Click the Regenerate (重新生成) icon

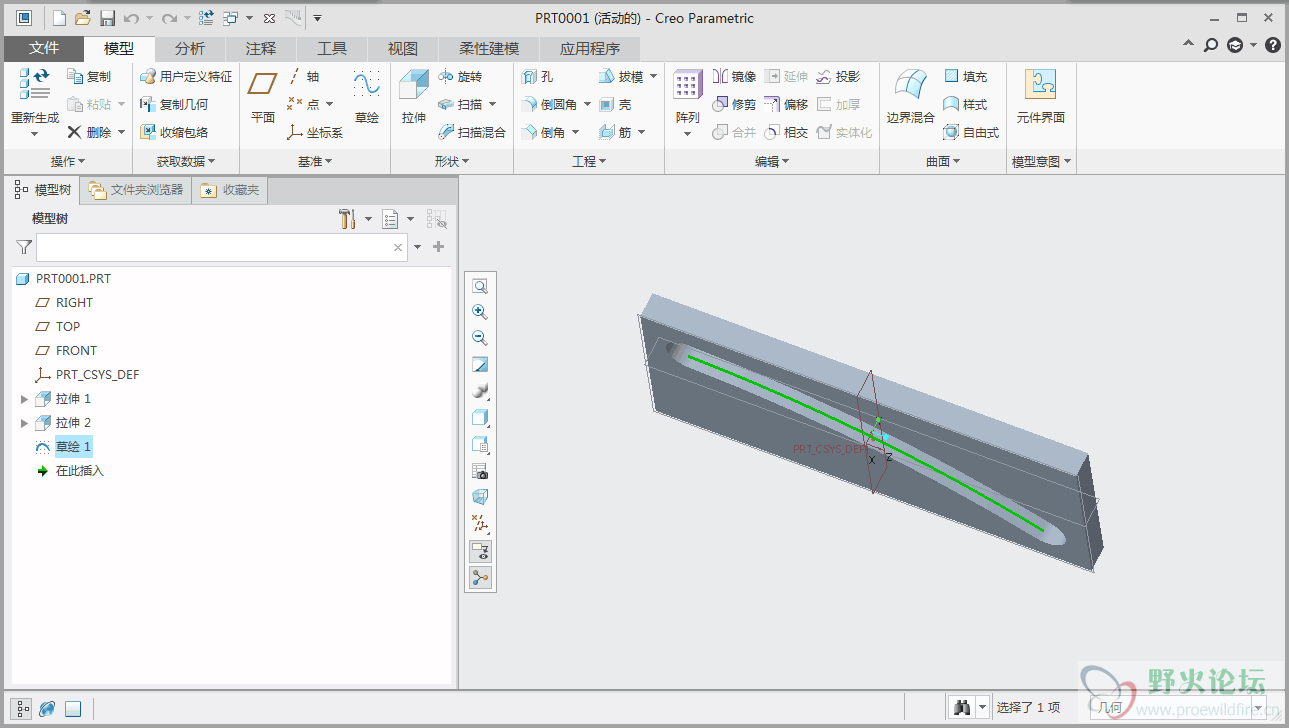35,84
